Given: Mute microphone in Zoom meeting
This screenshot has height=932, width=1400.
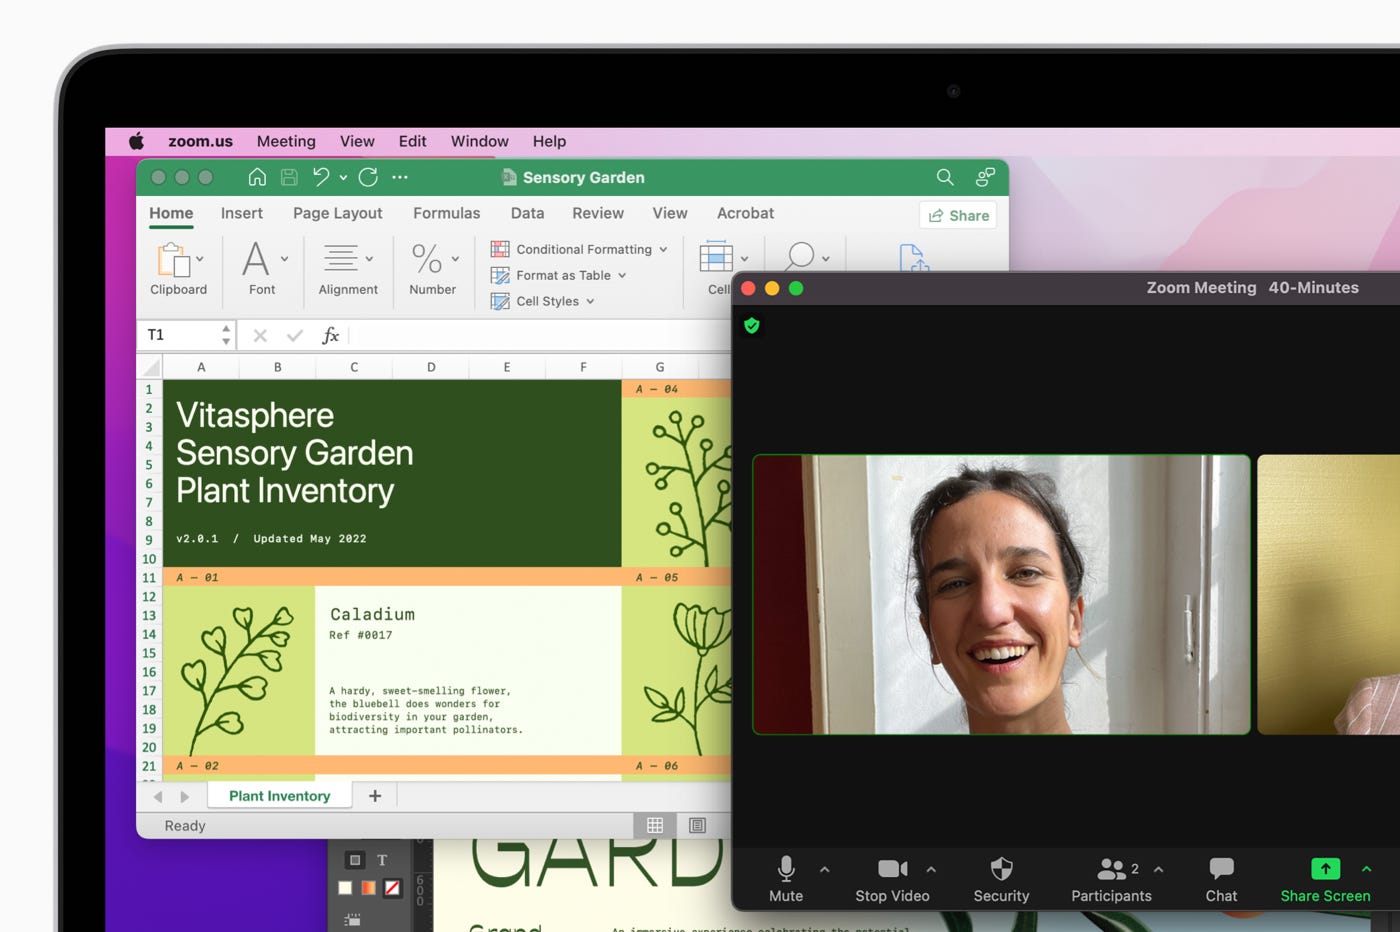Looking at the screenshot, I should click(x=786, y=880).
